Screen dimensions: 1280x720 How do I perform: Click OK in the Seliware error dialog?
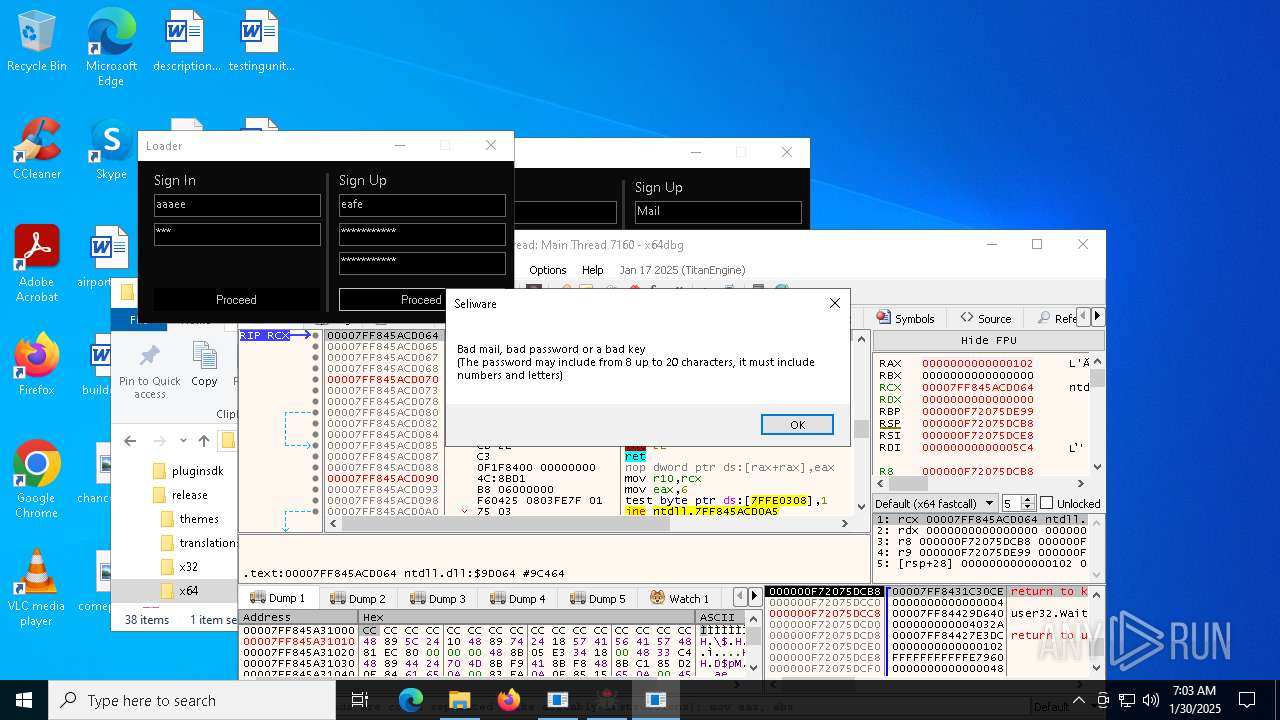pos(797,425)
